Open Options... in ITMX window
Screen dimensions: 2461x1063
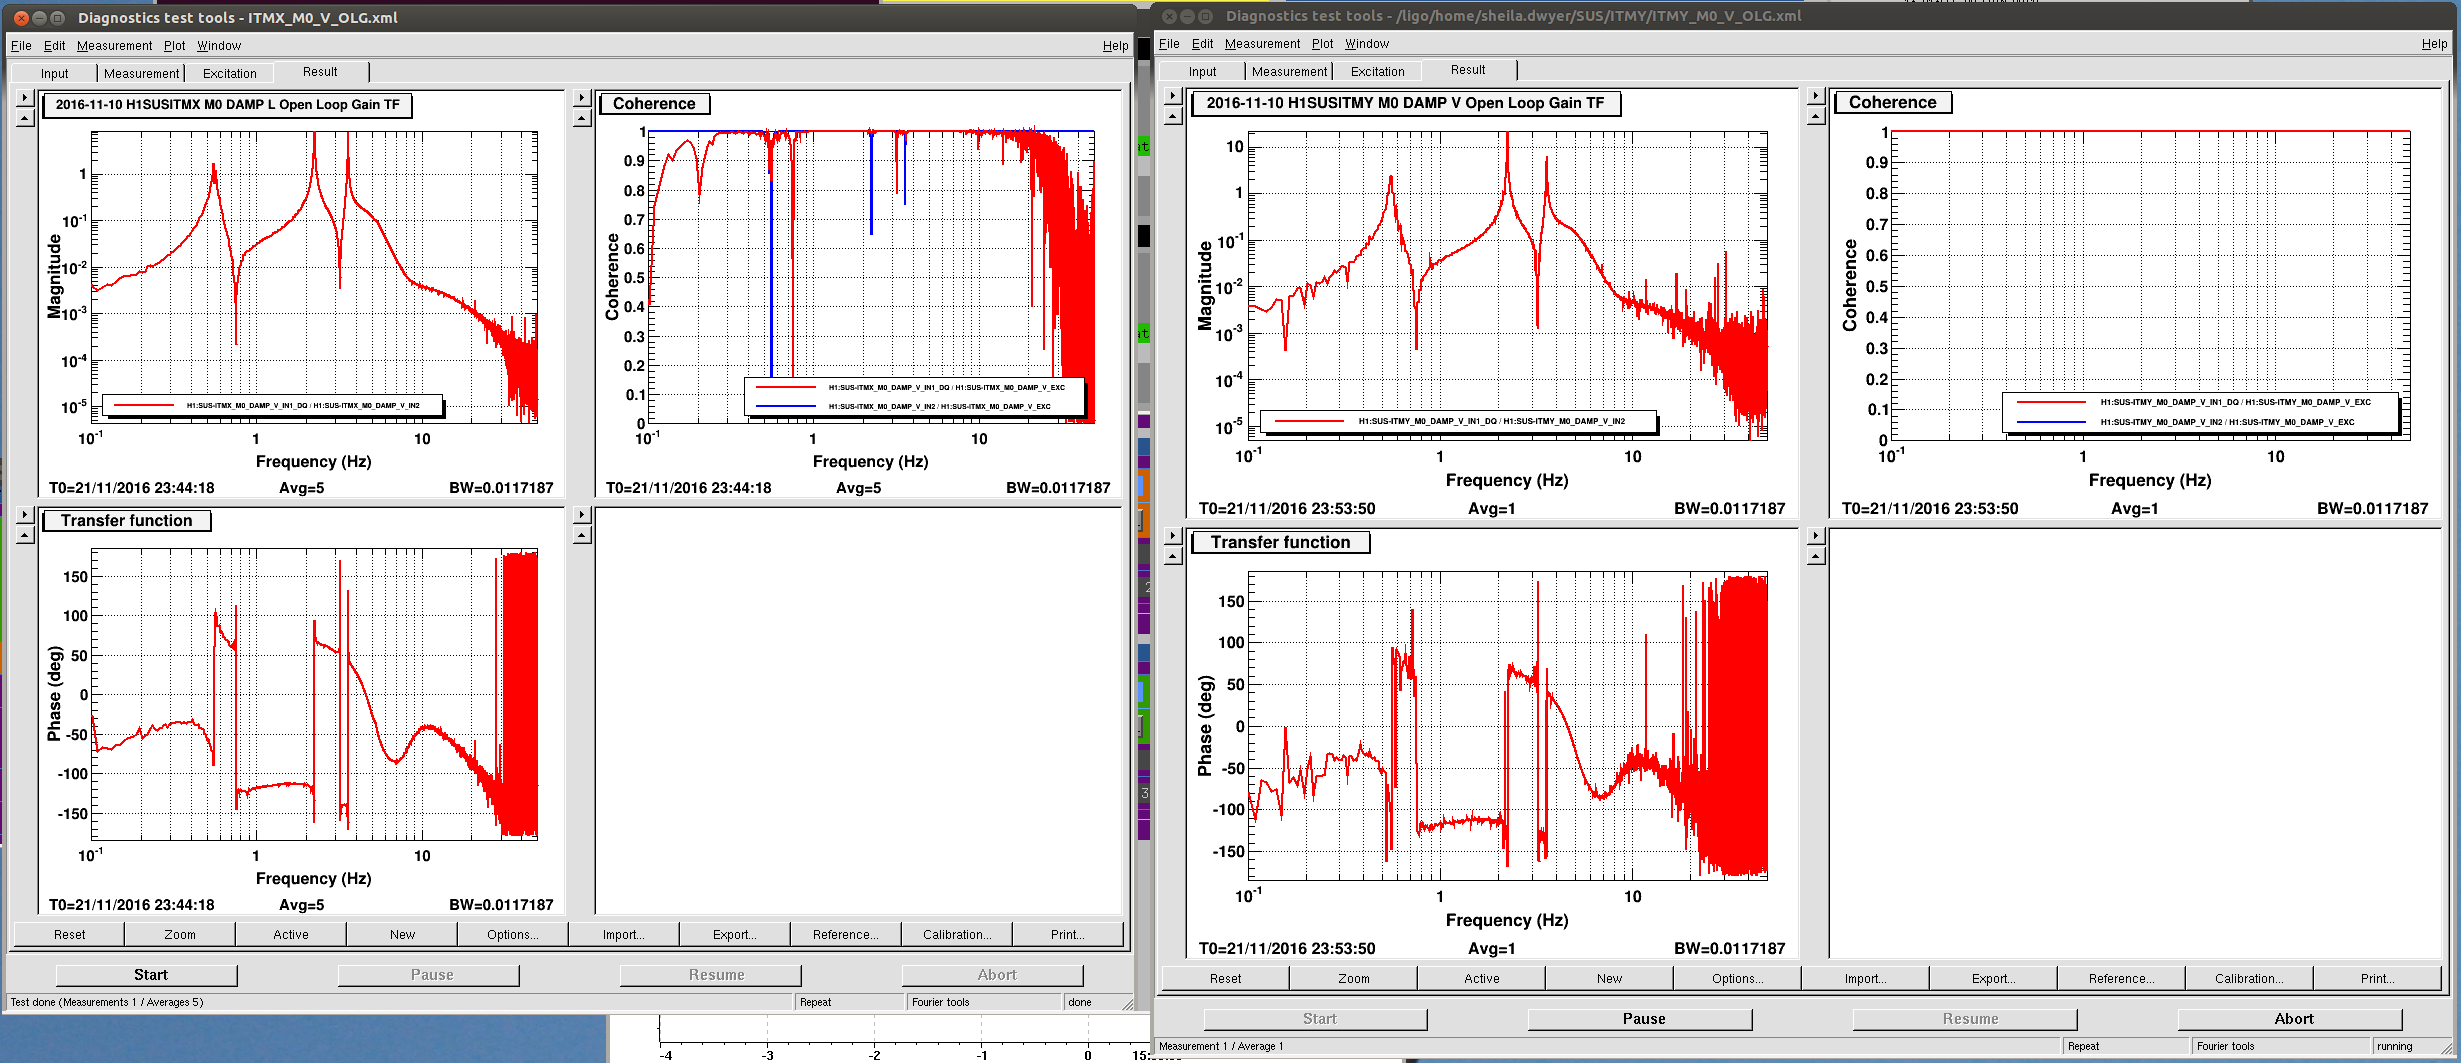513,934
